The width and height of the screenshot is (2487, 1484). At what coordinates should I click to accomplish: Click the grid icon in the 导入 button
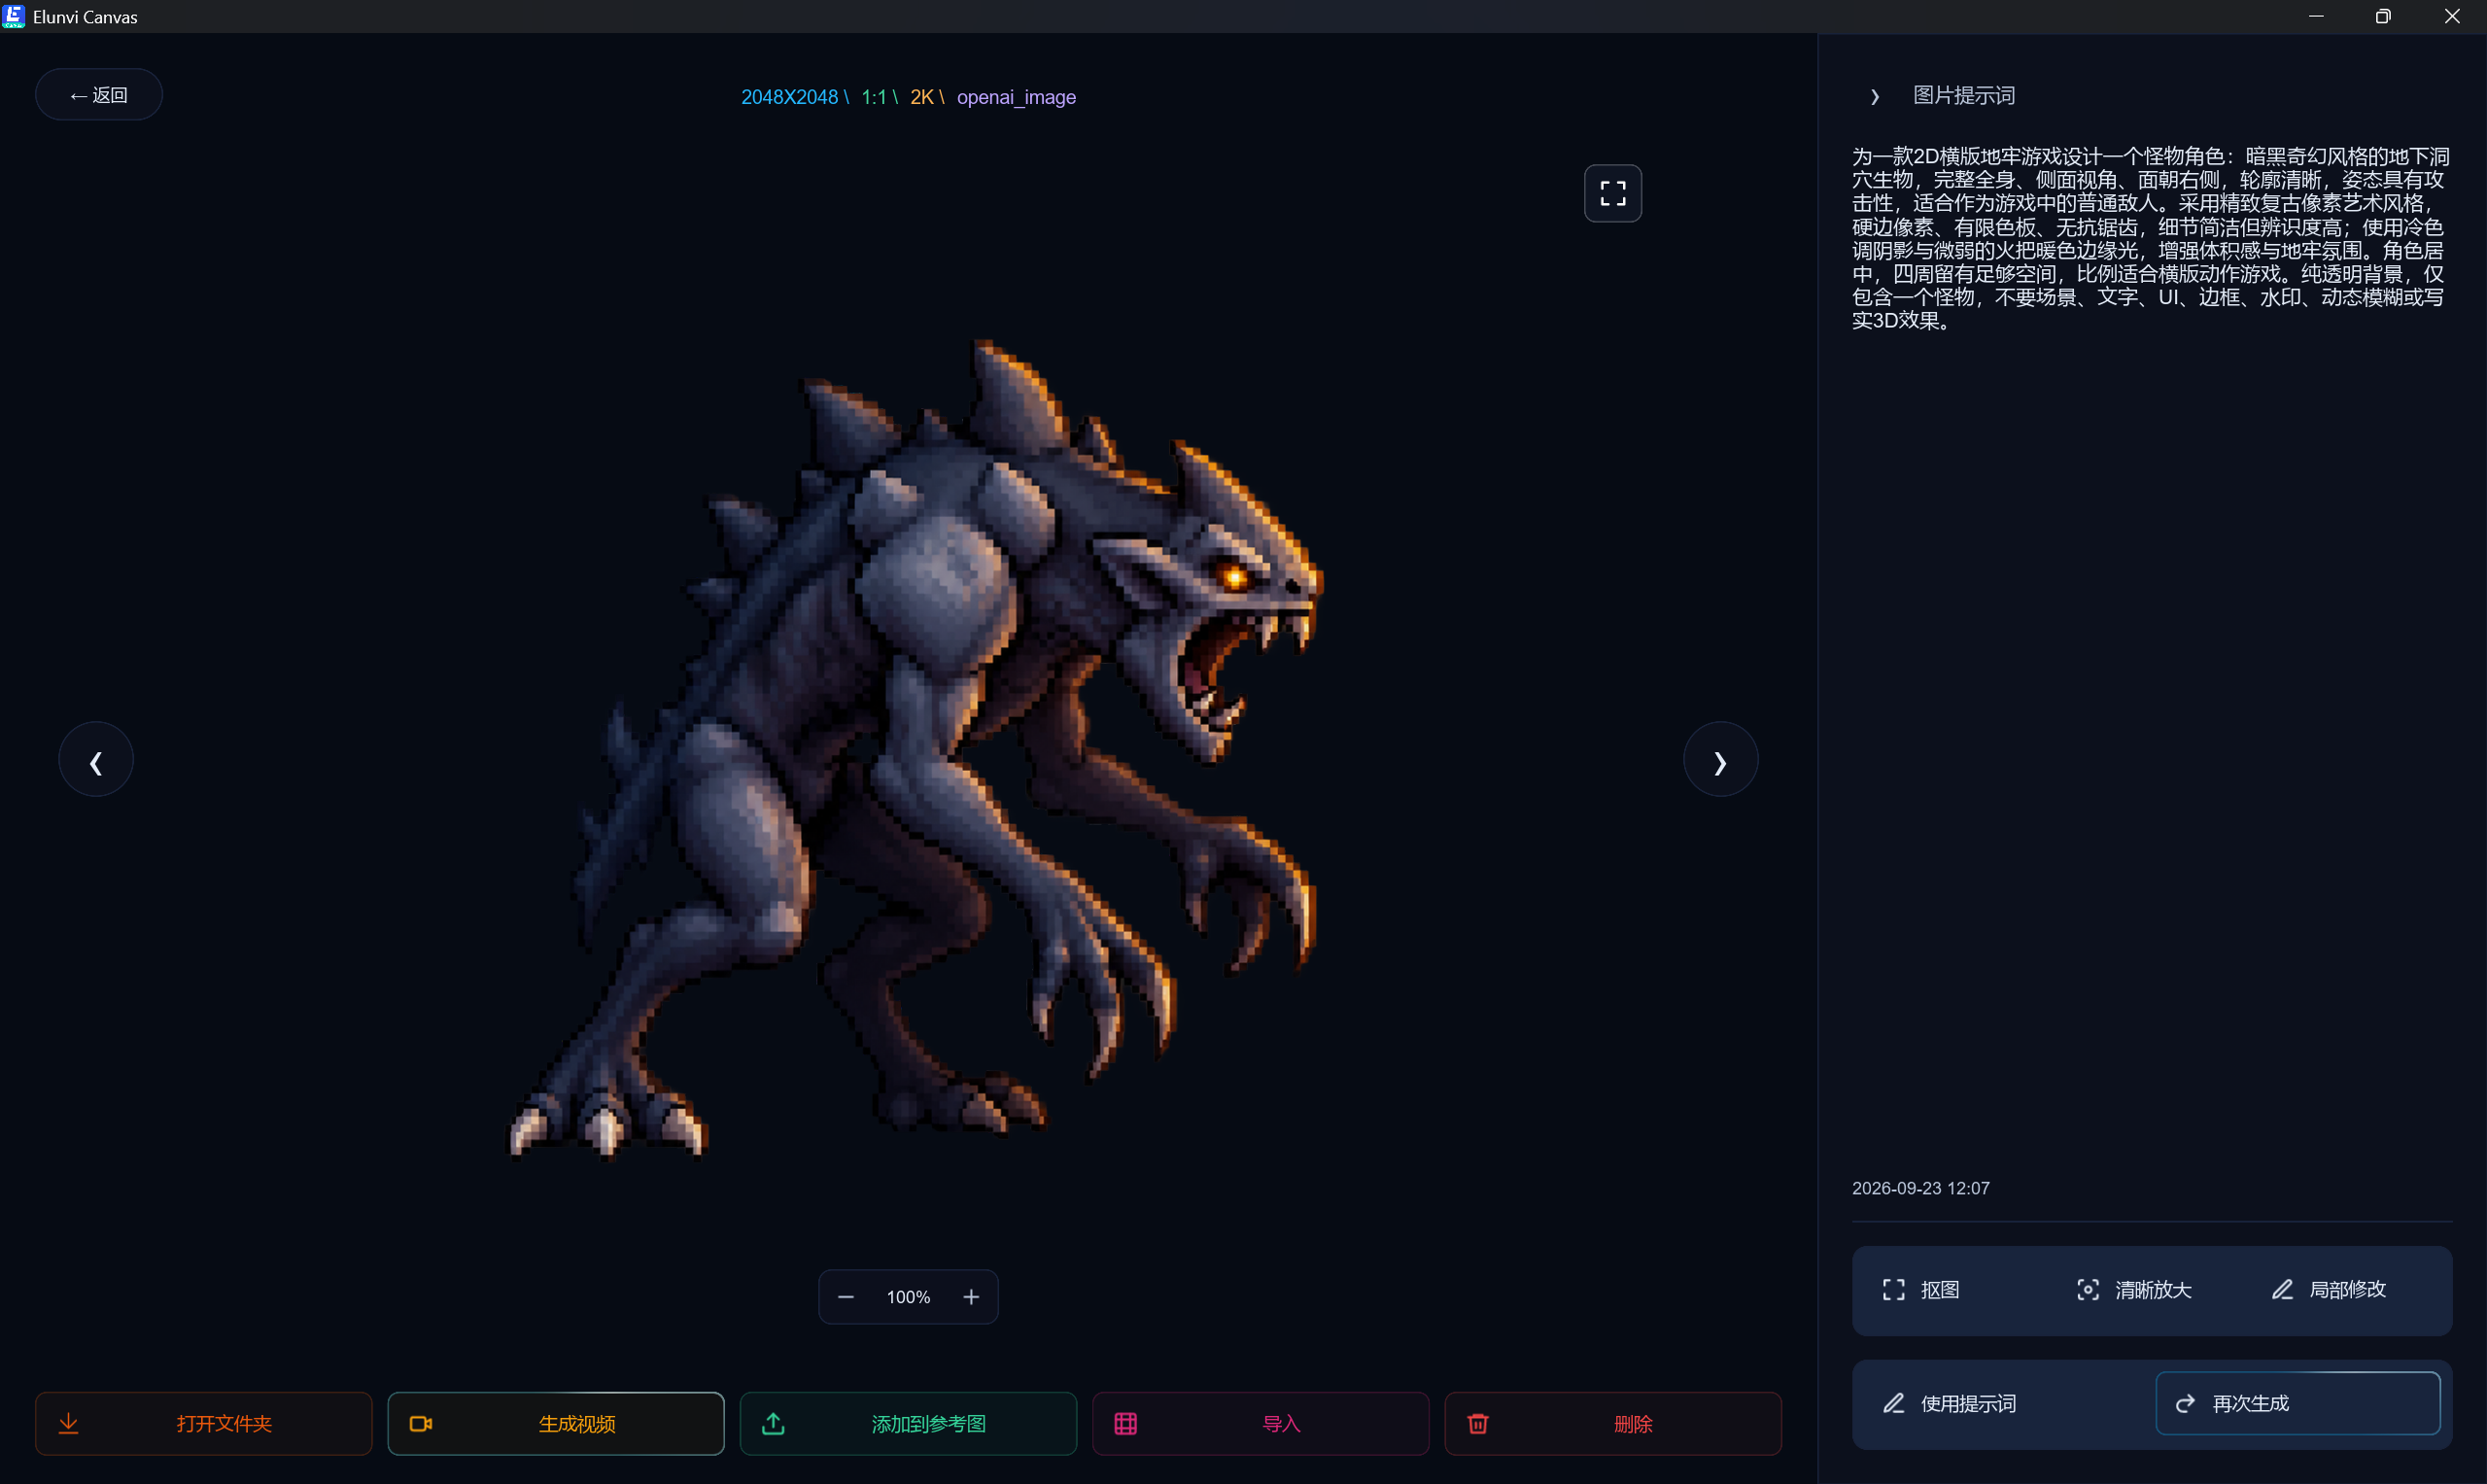(1125, 1423)
